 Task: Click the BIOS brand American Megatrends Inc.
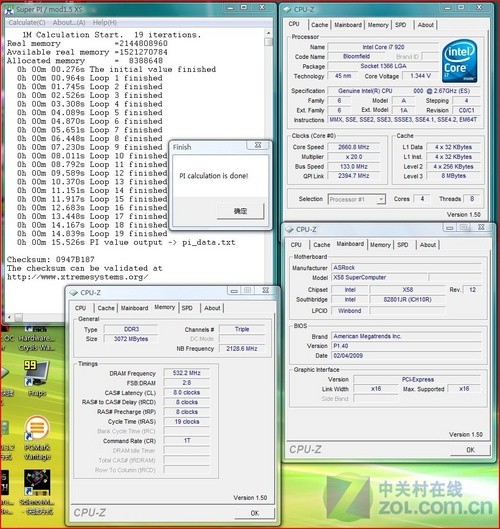(406, 336)
